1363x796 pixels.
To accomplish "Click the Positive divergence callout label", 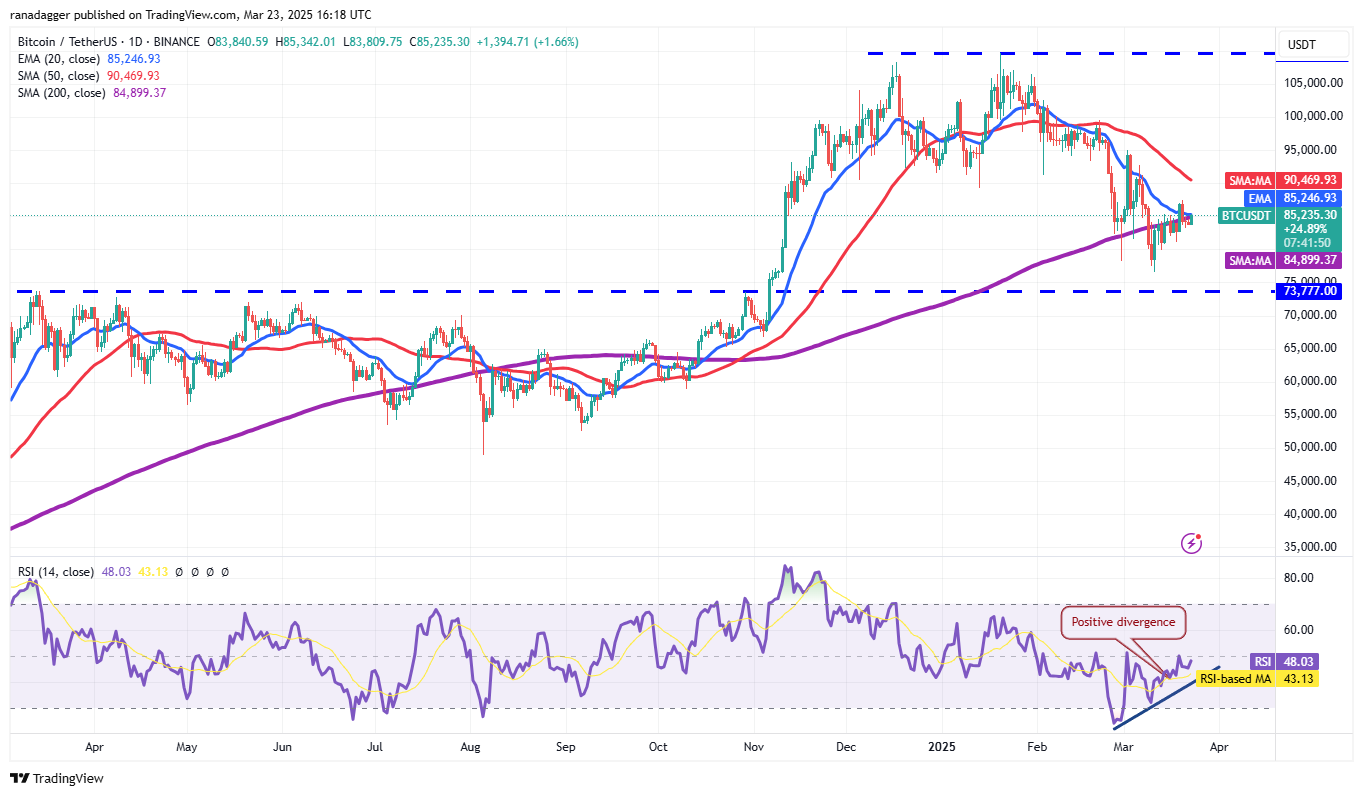I will (x=1124, y=622).
